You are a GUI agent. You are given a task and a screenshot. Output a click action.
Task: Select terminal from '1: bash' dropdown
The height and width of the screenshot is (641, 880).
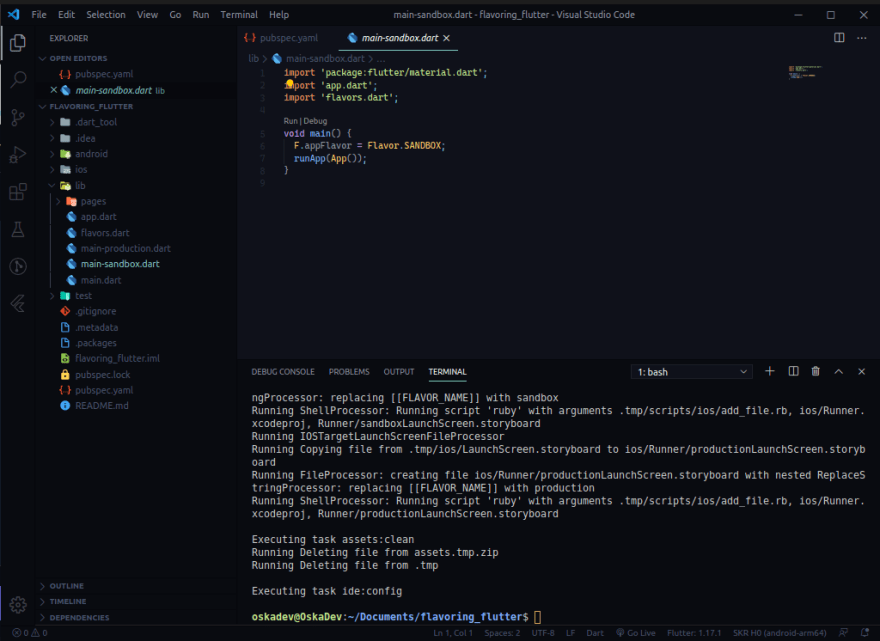click(x=691, y=372)
